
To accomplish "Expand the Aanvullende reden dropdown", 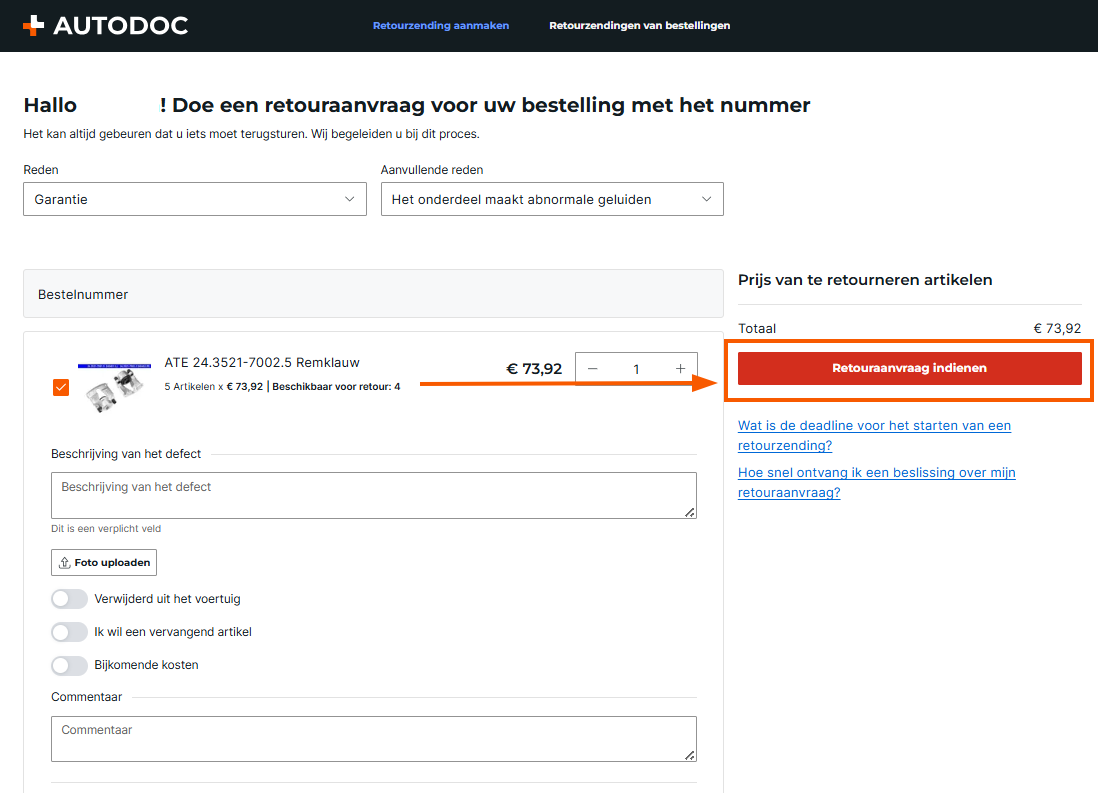I will (552, 199).
